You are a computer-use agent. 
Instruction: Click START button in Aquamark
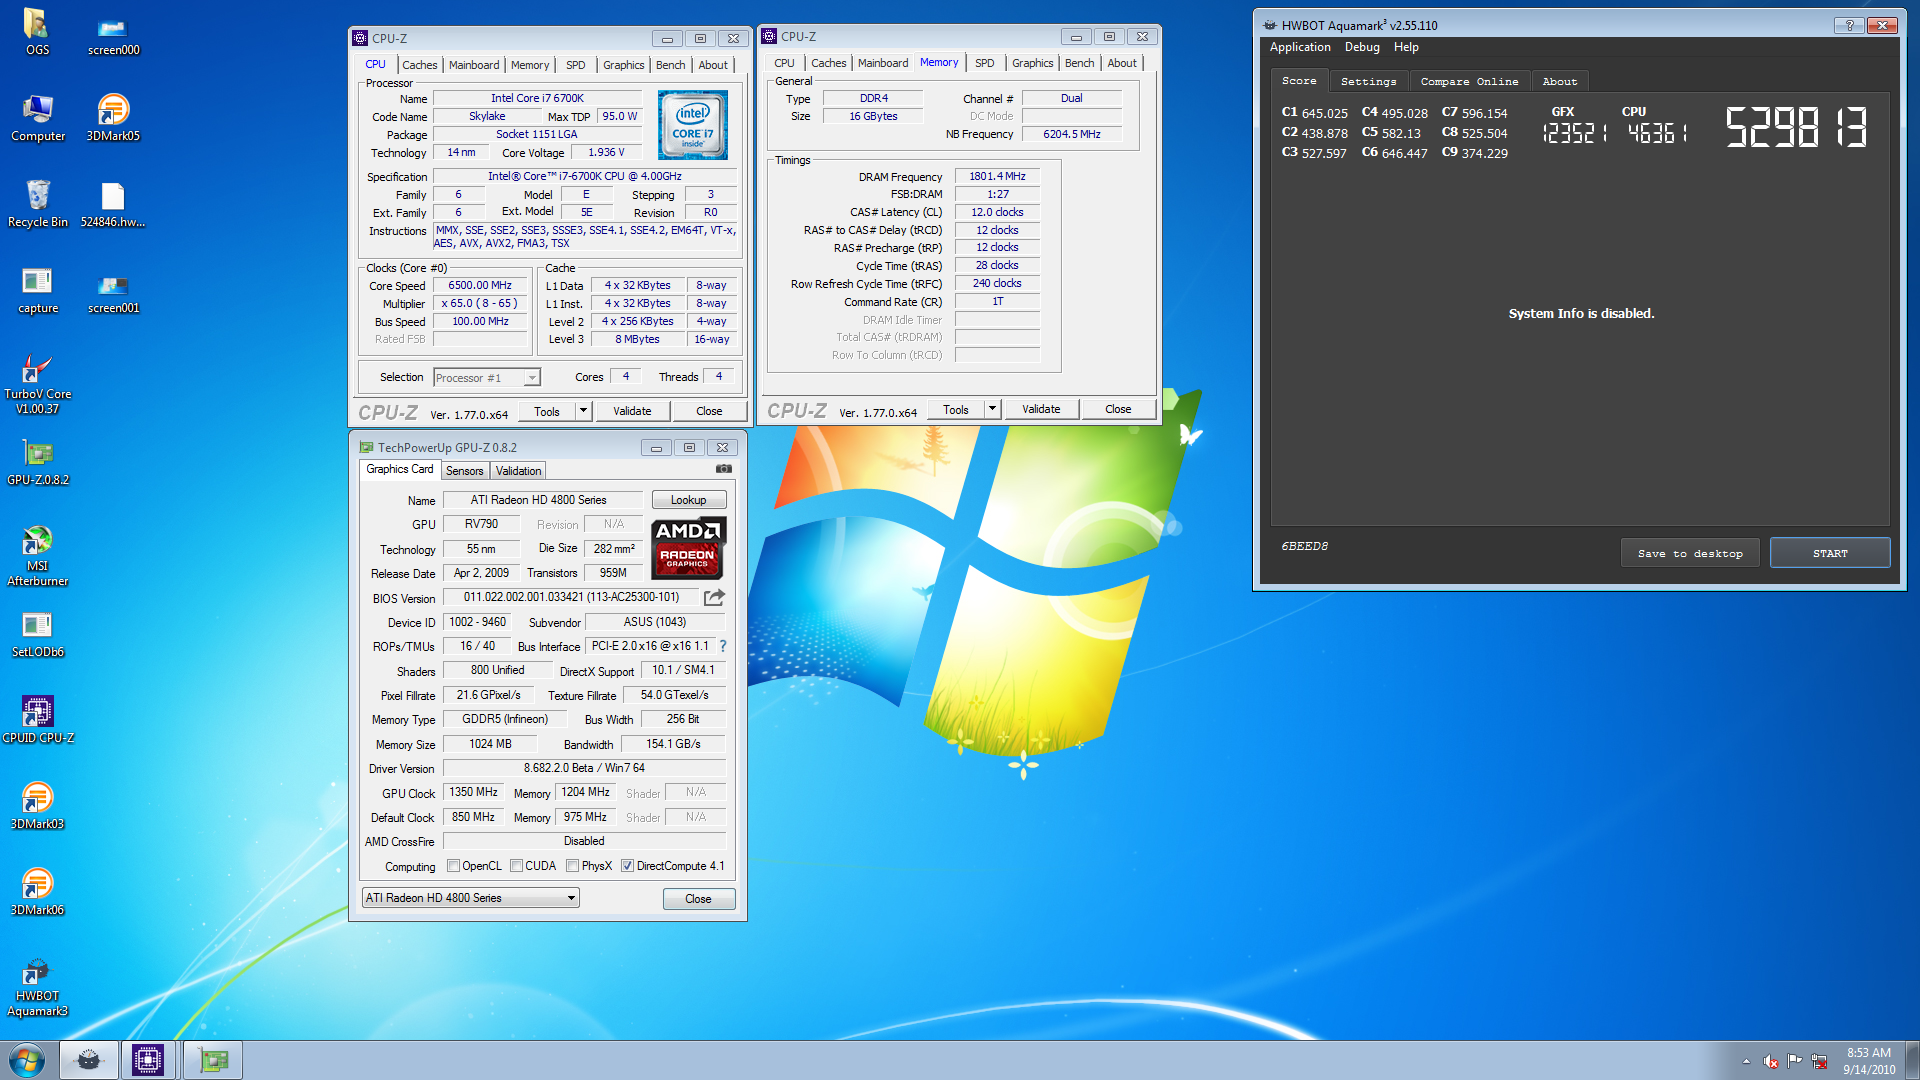click(x=1830, y=553)
